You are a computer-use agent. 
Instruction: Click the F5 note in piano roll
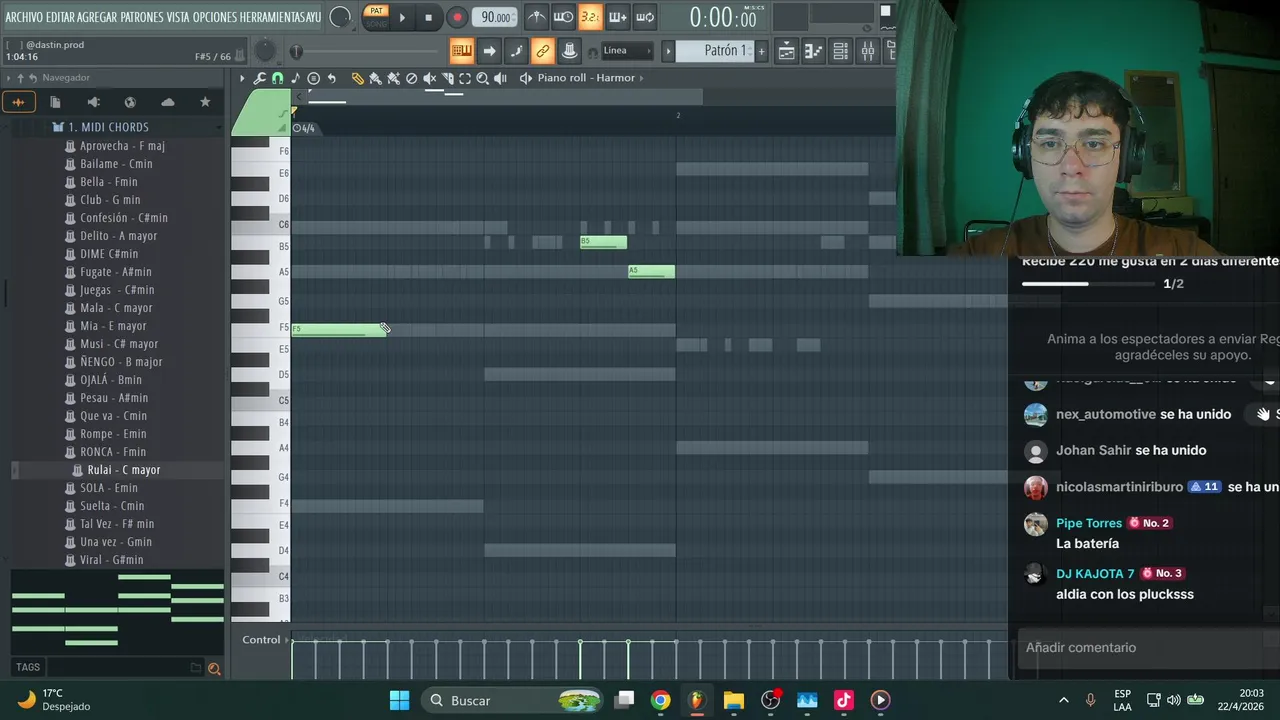338,329
